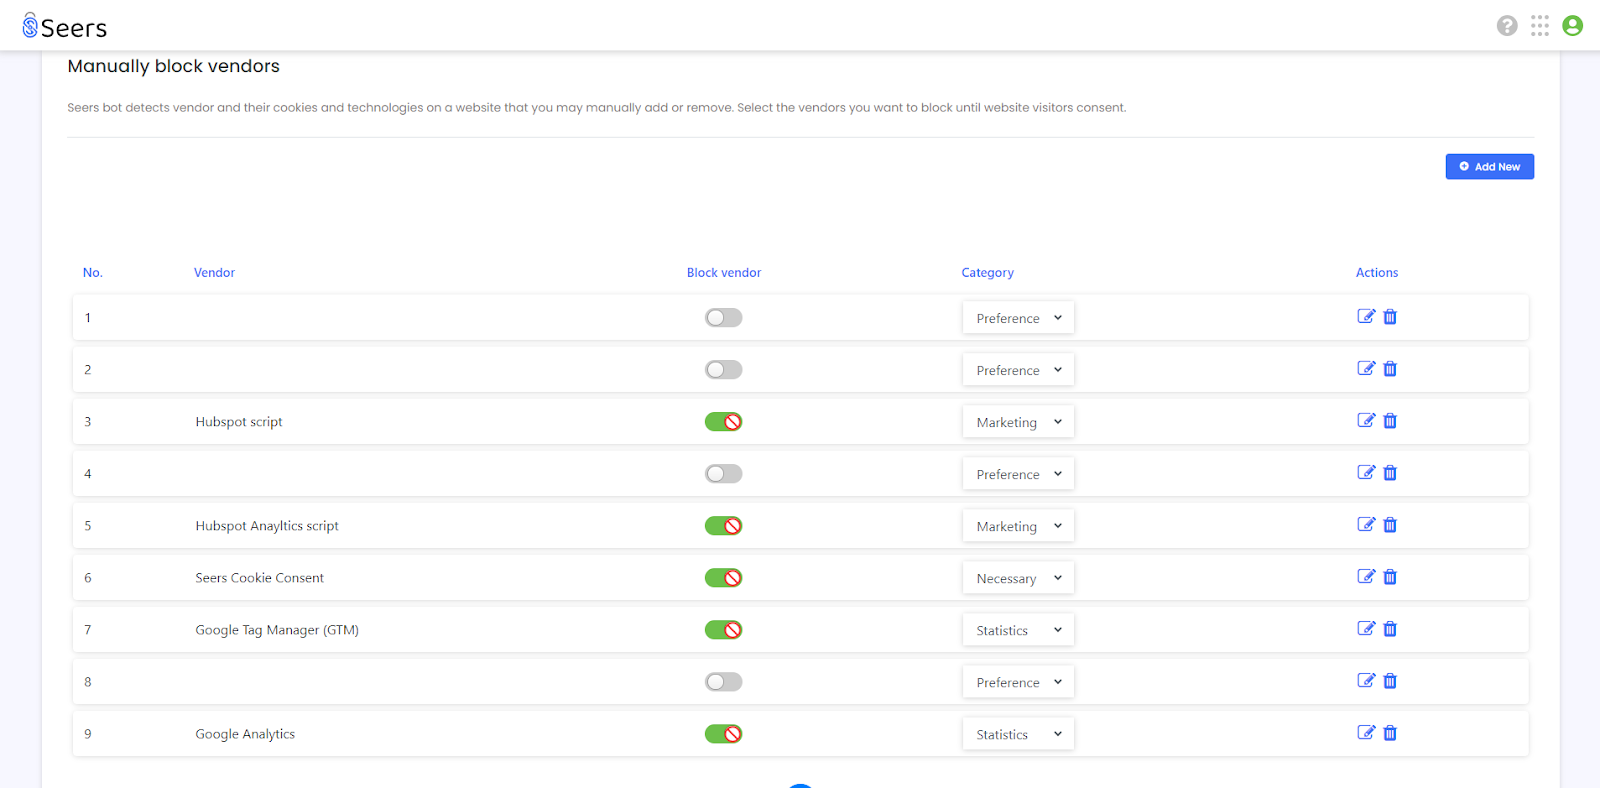This screenshot has width=1600, height=788.
Task: Open the apps grid menu icon
Action: coord(1540,26)
